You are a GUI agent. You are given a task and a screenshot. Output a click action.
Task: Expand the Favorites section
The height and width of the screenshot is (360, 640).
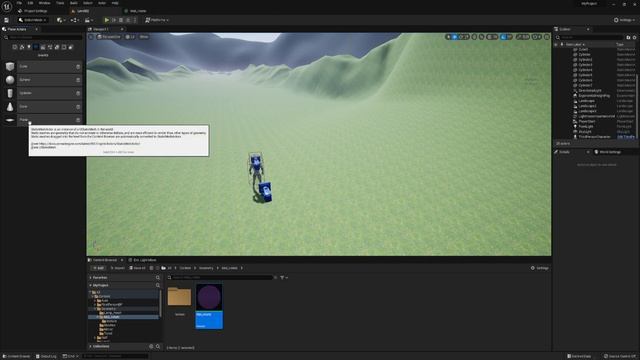click(x=91, y=278)
